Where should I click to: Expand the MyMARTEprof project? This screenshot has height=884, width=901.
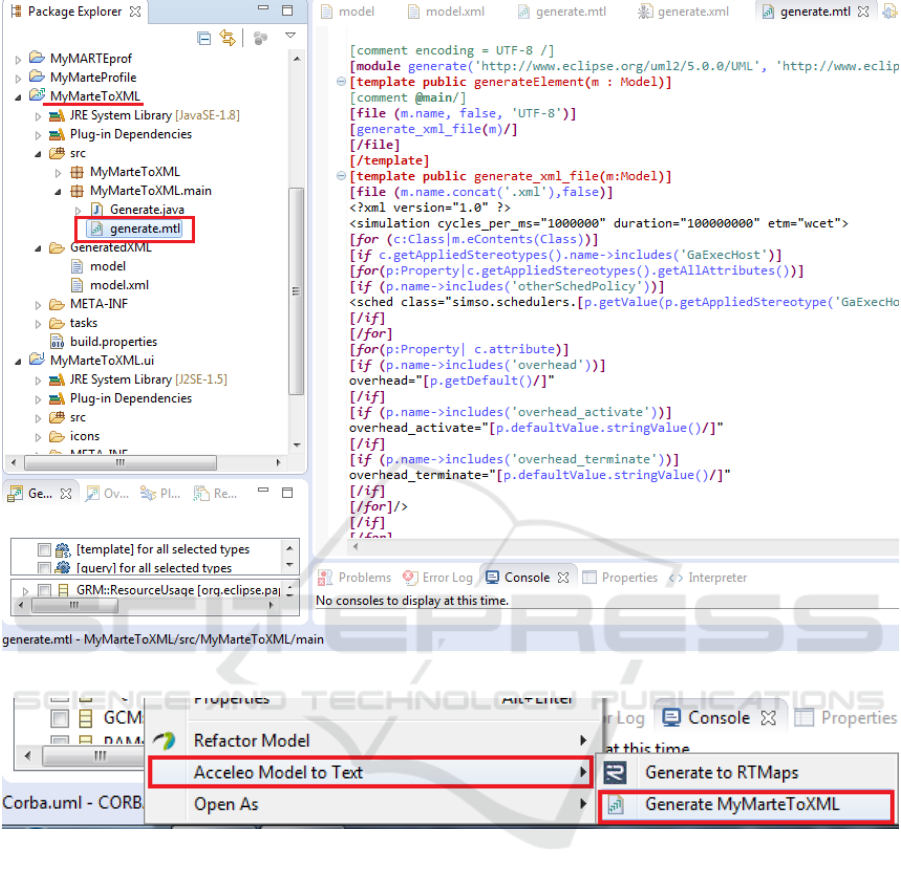(19, 58)
